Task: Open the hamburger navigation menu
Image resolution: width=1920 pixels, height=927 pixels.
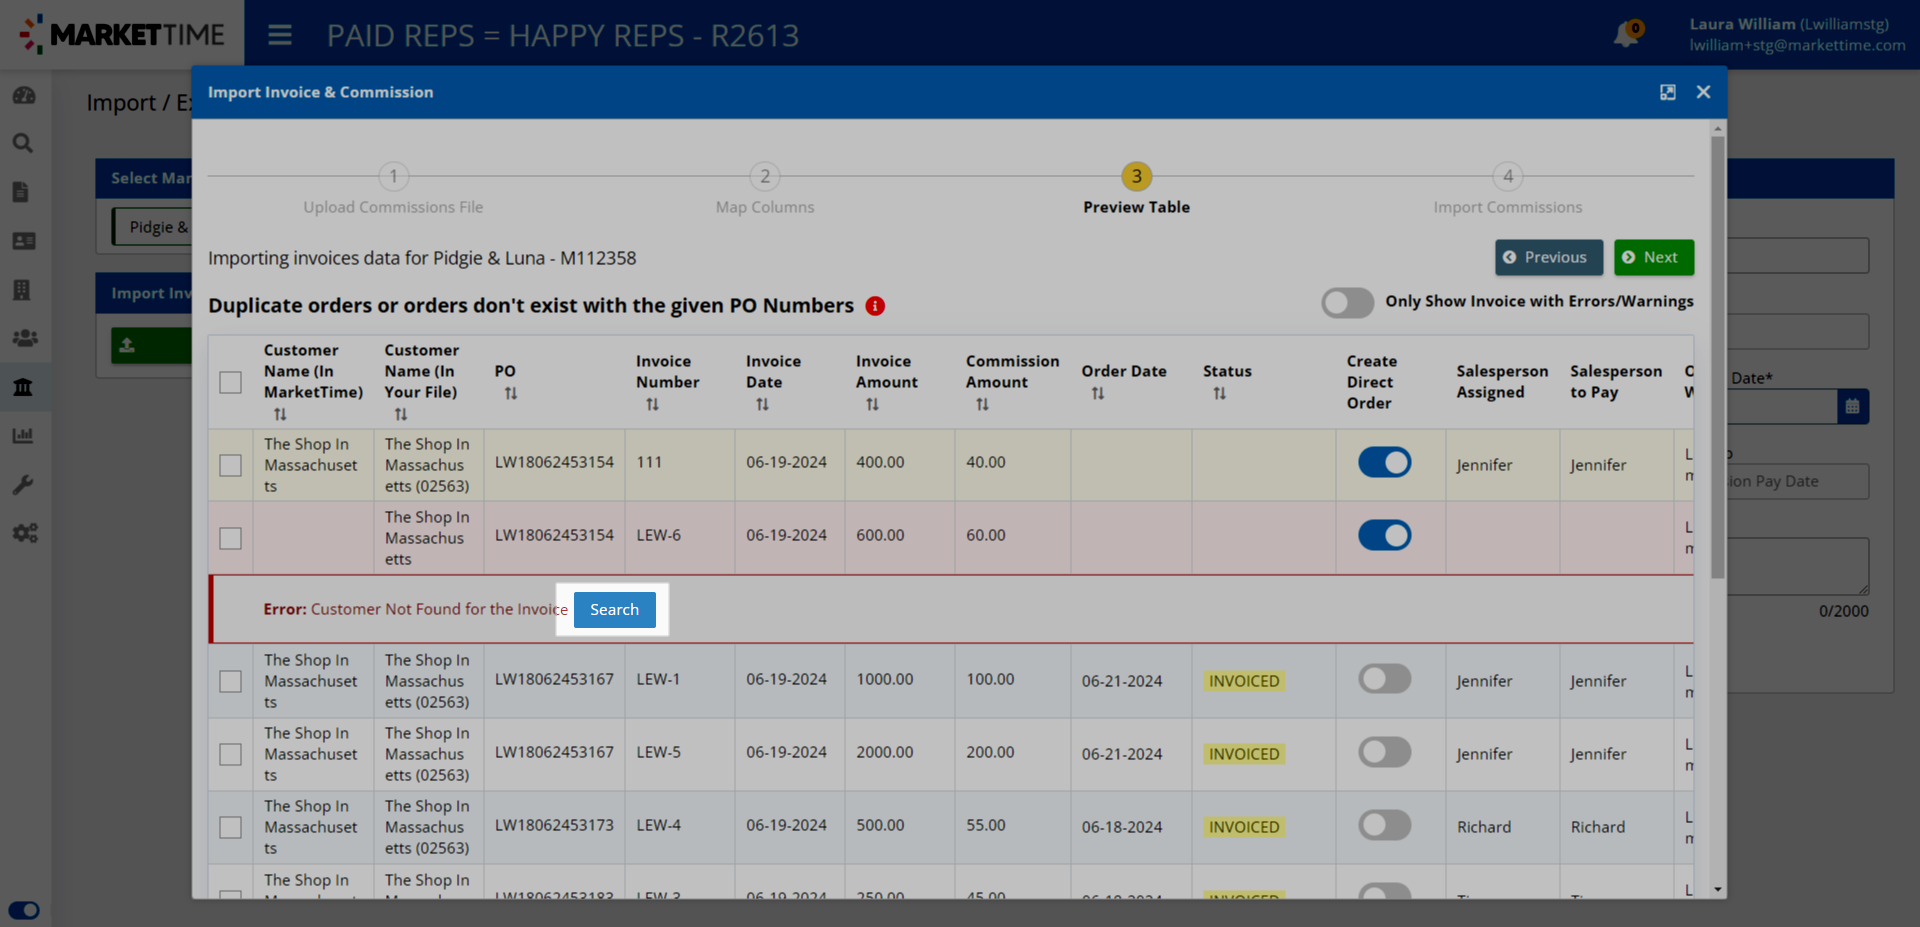Action: click(280, 36)
